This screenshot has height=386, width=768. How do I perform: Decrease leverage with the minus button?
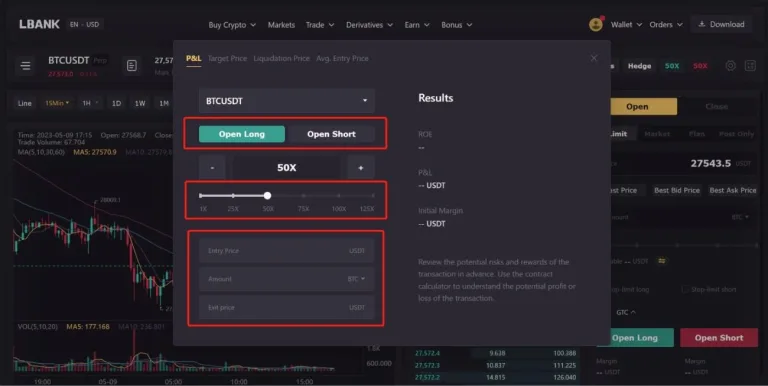tap(212, 168)
